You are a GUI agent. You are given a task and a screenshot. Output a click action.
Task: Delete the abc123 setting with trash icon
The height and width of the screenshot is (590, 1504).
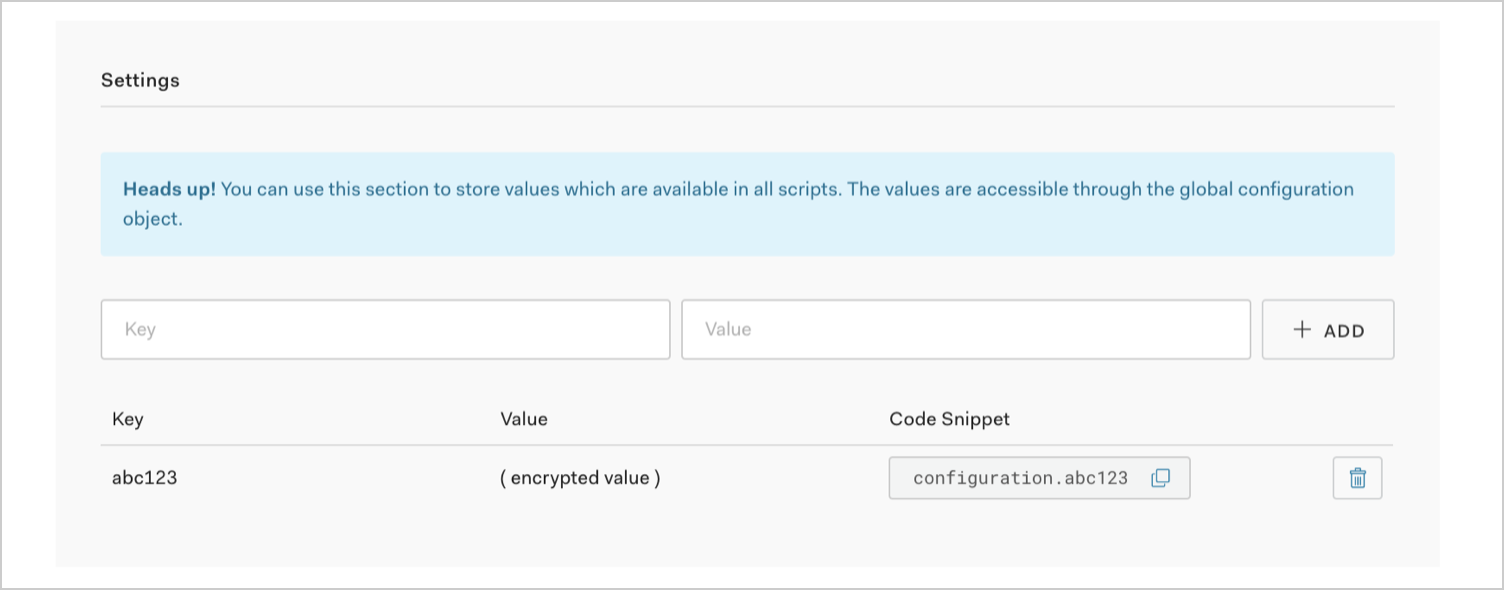click(1357, 478)
